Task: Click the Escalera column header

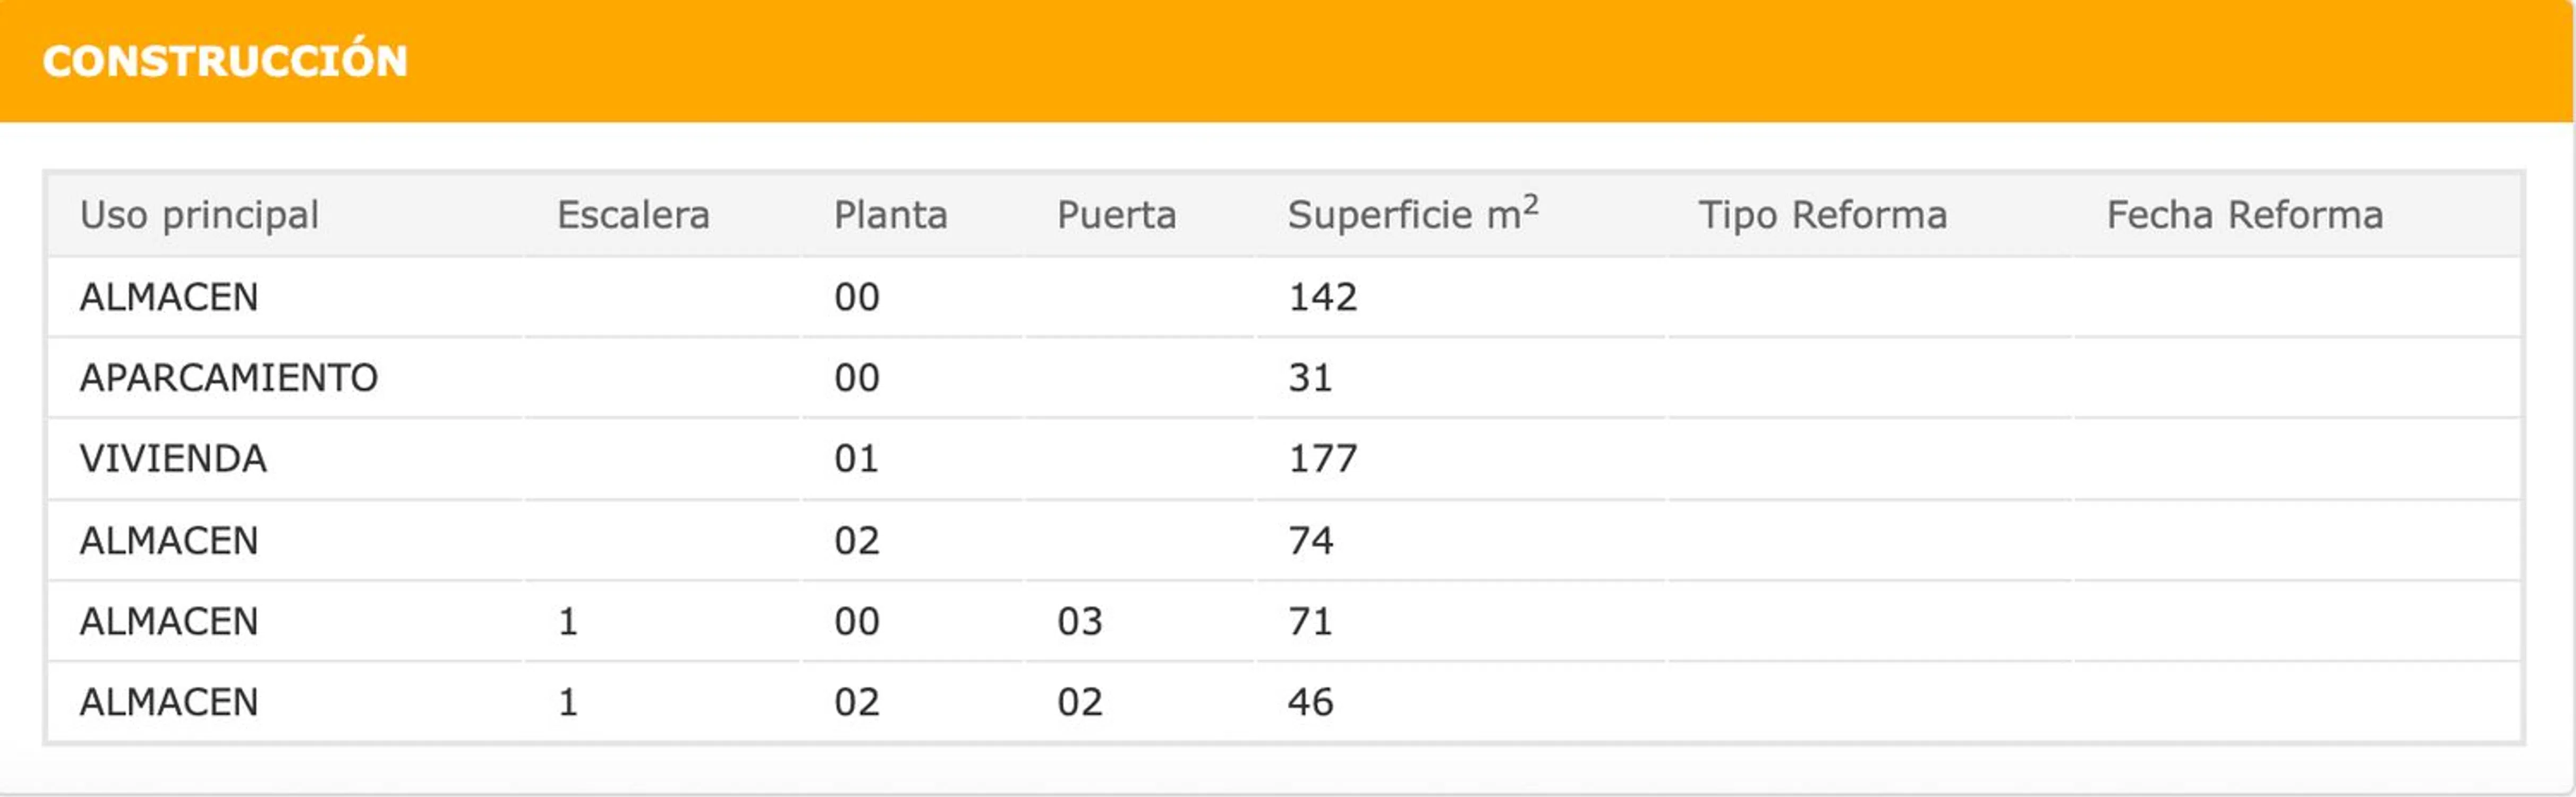Action: (633, 215)
